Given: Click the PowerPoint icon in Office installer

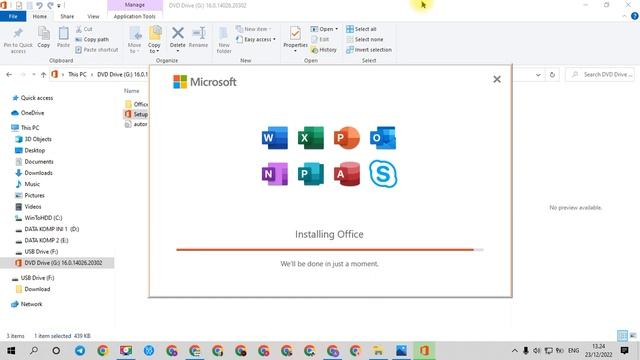Looking at the screenshot, I should click(347, 138).
